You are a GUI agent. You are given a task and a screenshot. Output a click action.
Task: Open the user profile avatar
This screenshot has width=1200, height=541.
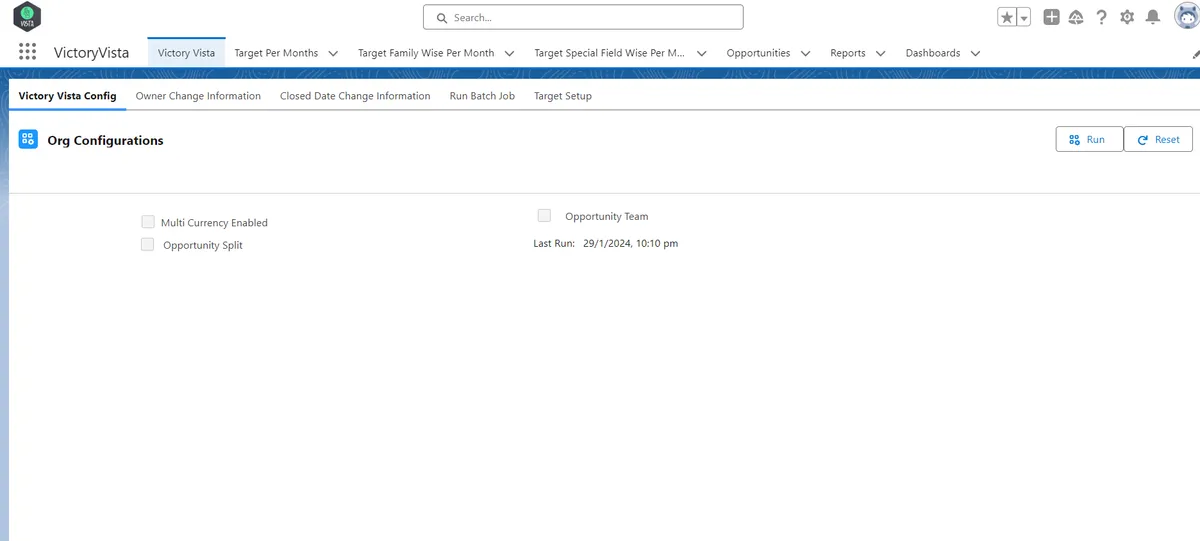click(1185, 16)
